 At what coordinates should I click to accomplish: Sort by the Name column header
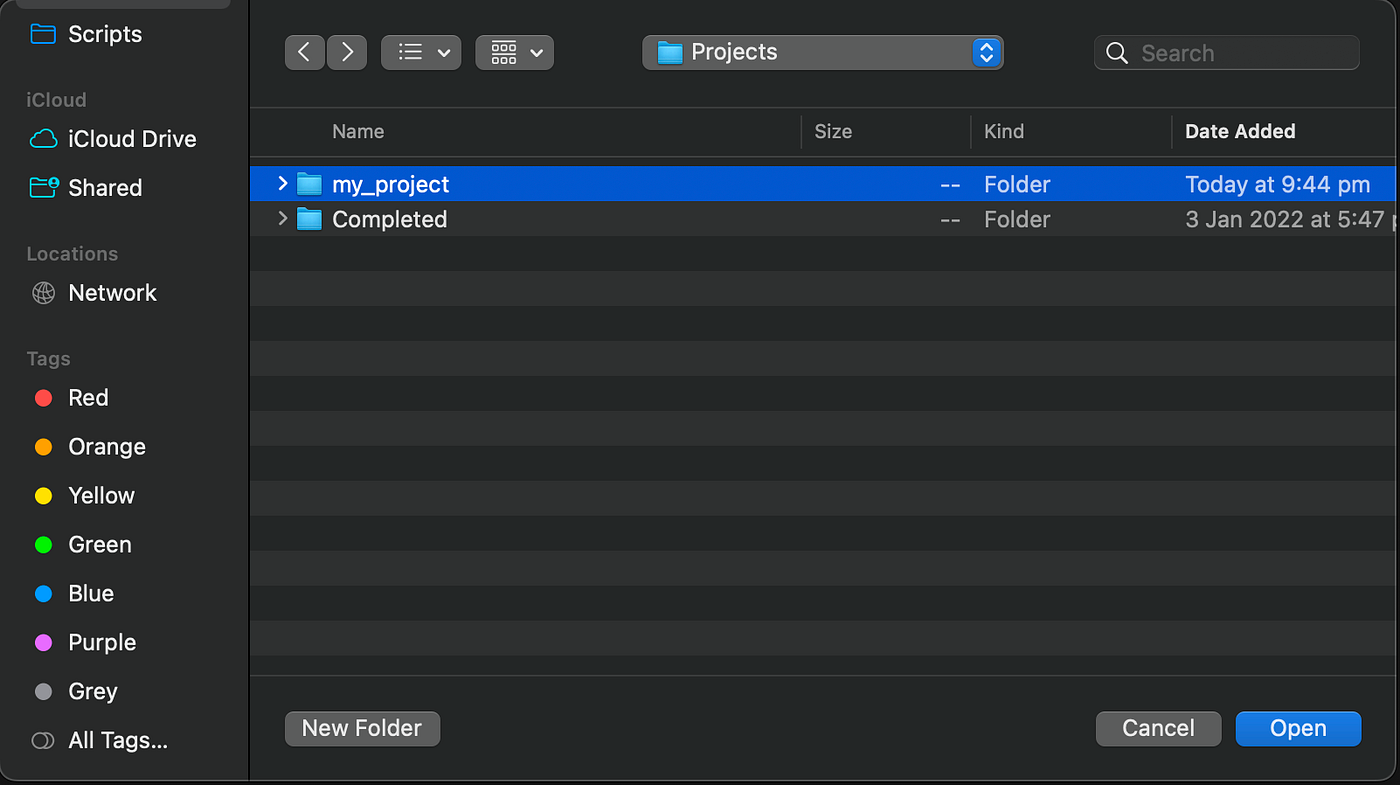[x=358, y=132]
